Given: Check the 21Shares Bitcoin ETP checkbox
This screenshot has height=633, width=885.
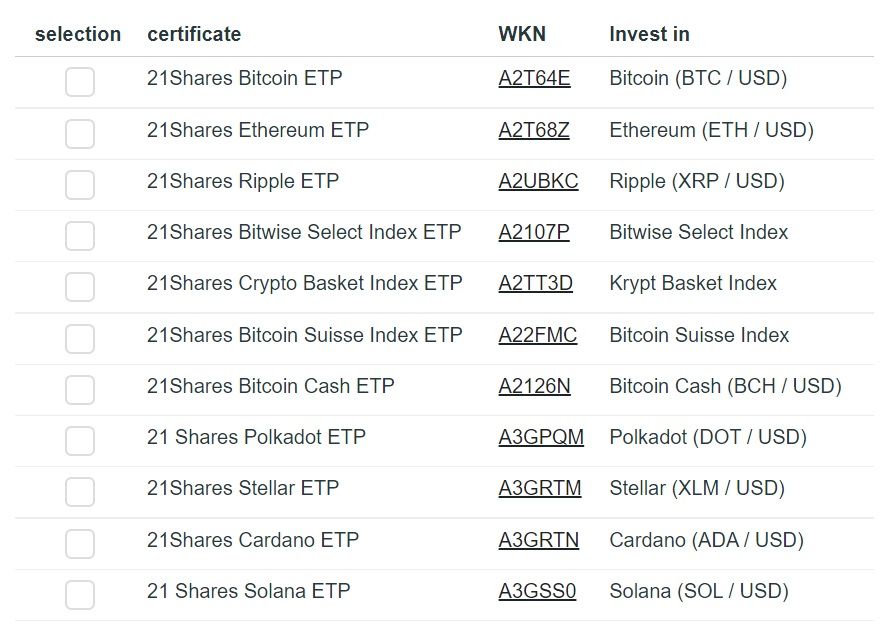Looking at the screenshot, I should (x=80, y=82).
